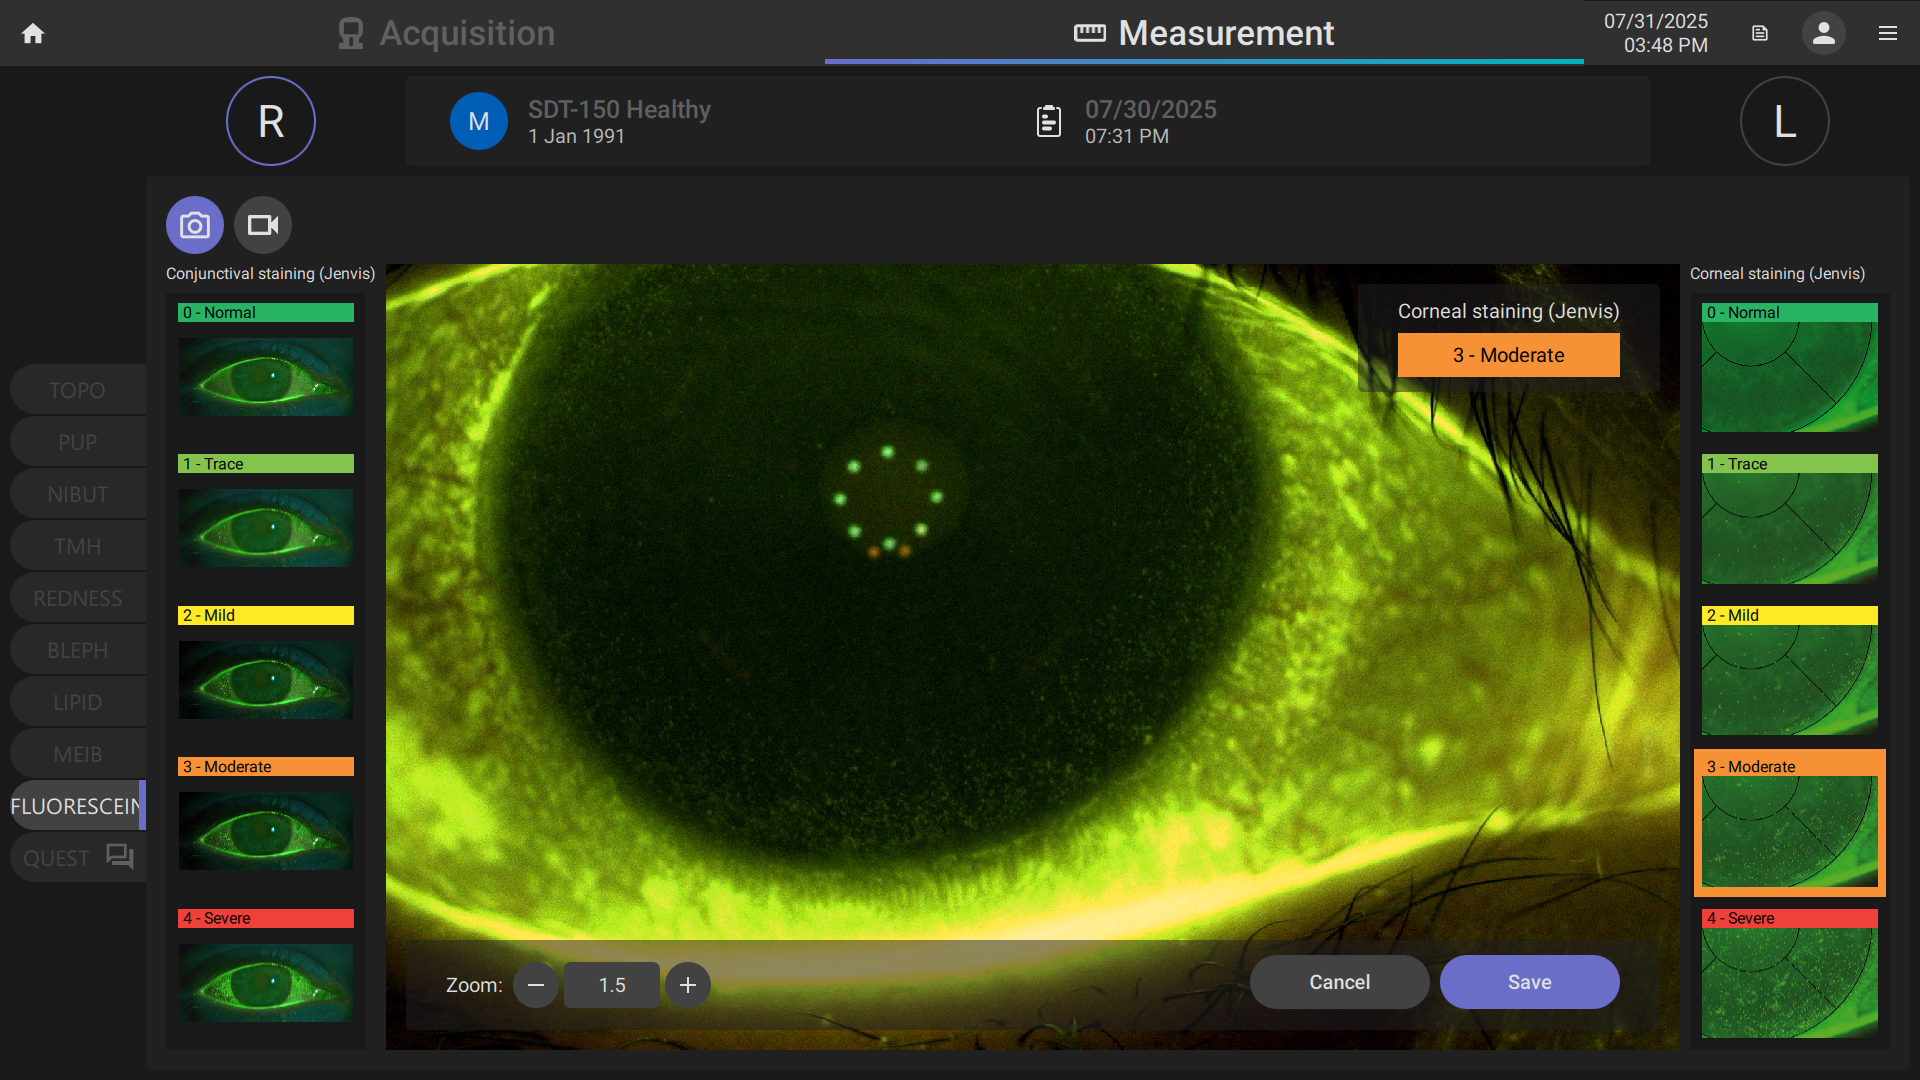1920x1080 pixels.
Task: Click the Home icon
Action: click(x=33, y=33)
